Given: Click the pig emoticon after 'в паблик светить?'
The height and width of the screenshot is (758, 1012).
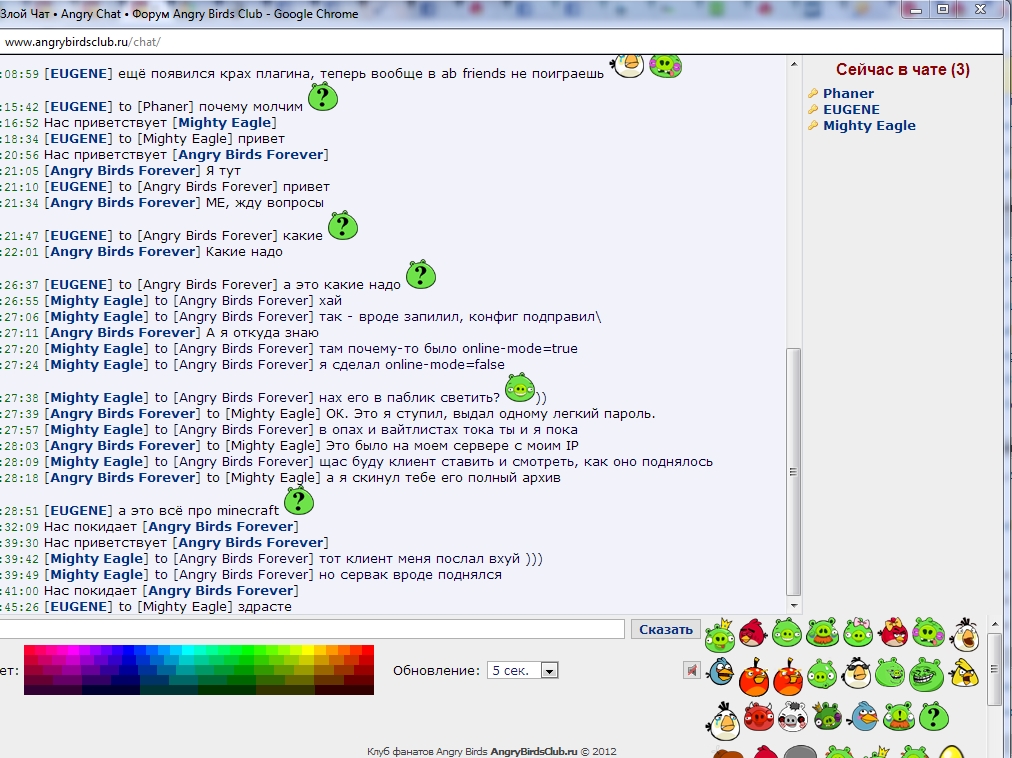Looking at the screenshot, I should (x=520, y=388).
